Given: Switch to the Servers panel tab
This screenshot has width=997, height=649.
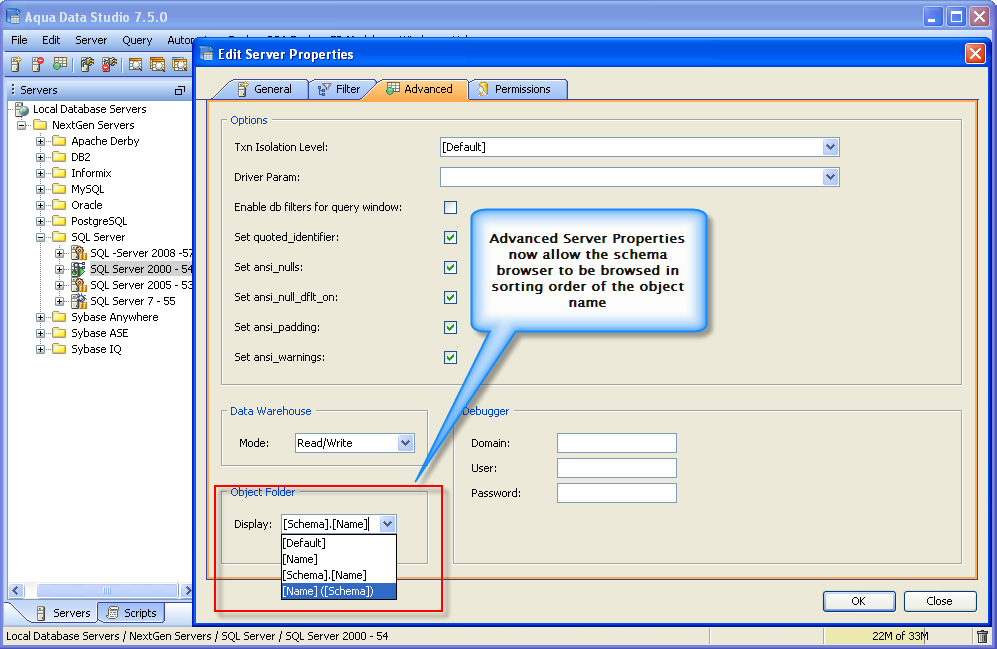Looking at the screenshot, I should tap(63, 613).
